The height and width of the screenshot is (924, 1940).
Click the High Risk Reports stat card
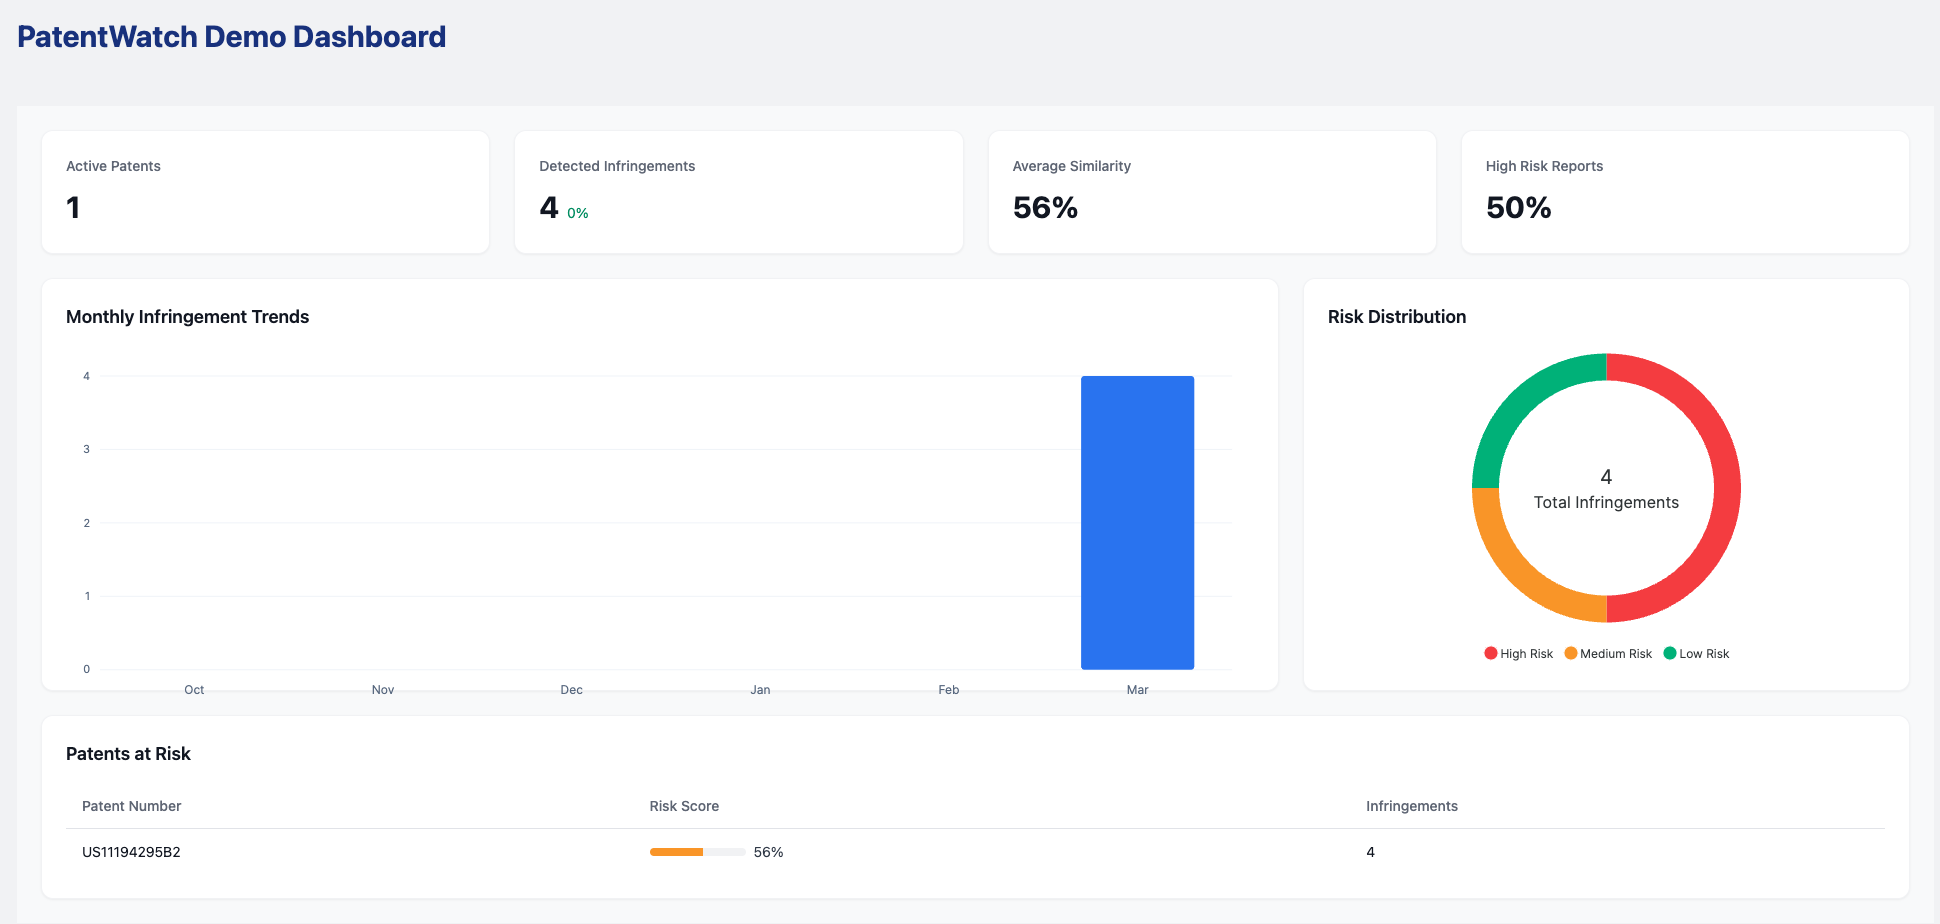pos(1685,192)
